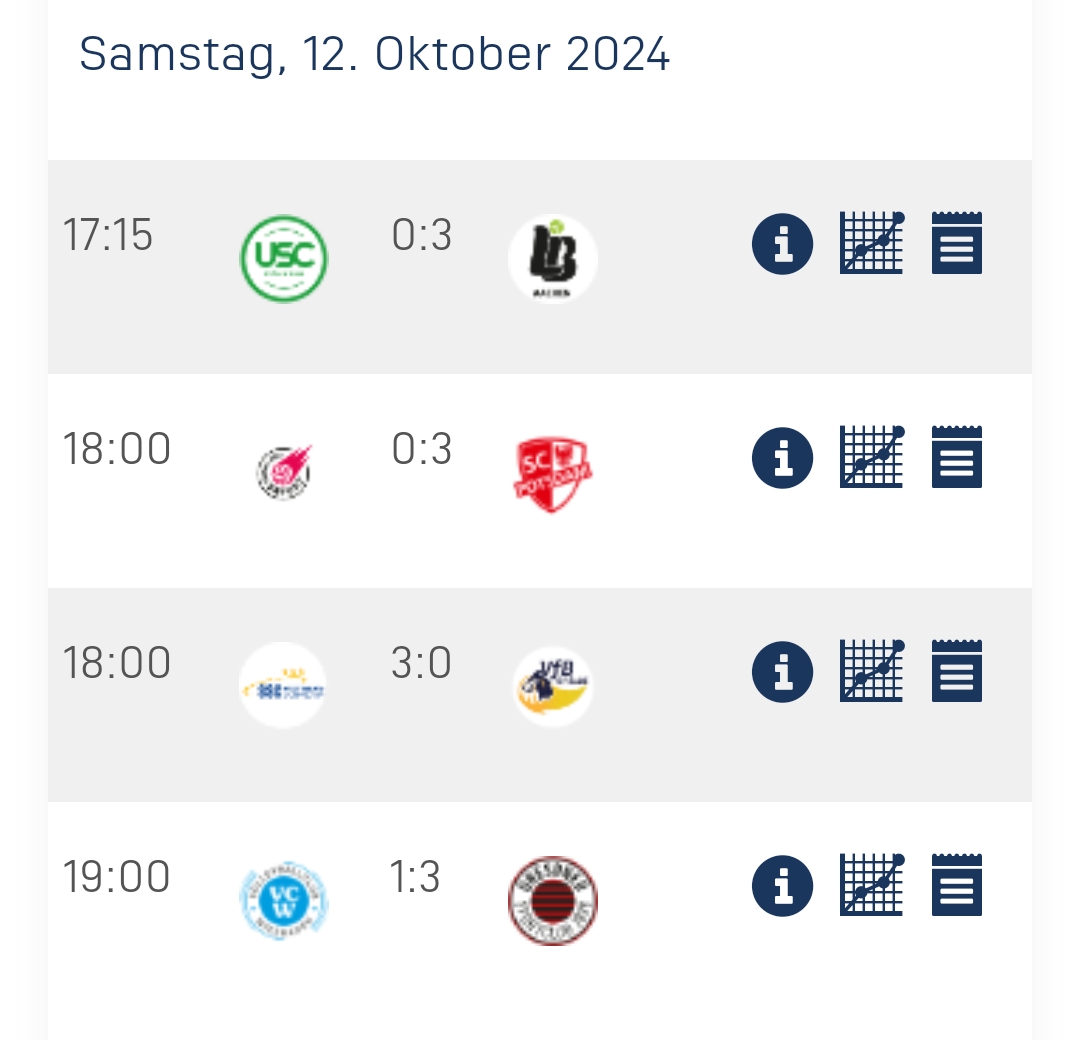This screenshot has height=1040, width=1080.
Task: Open info icon for the 19:00 match
Action: tap(782, 886)
